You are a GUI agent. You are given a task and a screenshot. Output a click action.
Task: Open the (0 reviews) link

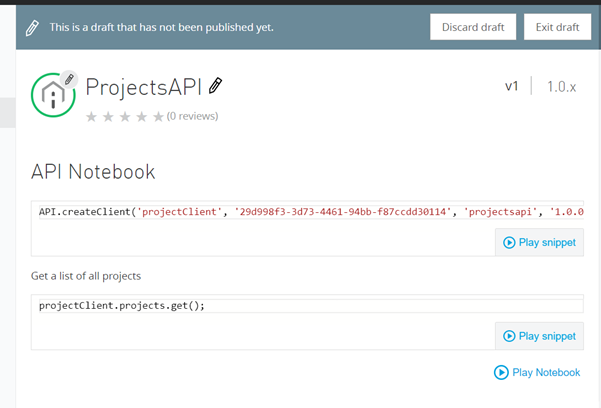tap(192, 117)
